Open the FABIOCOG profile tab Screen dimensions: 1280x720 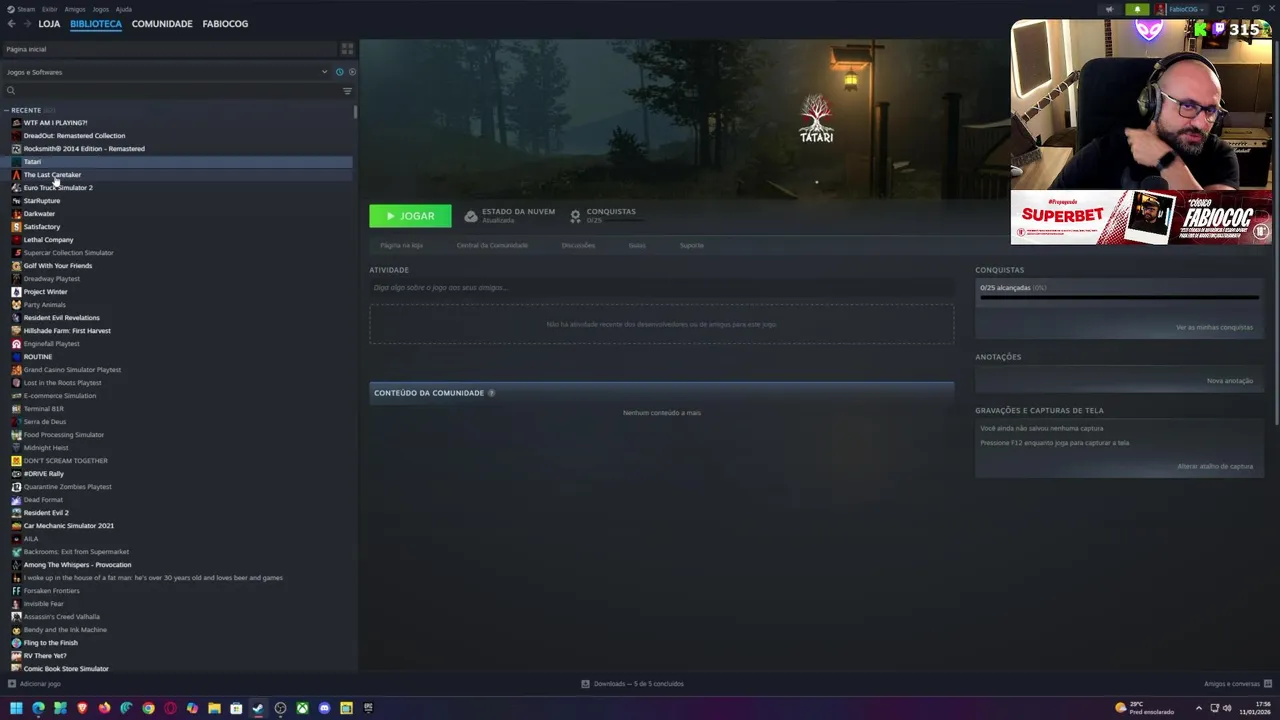click(x=225, y=23)
